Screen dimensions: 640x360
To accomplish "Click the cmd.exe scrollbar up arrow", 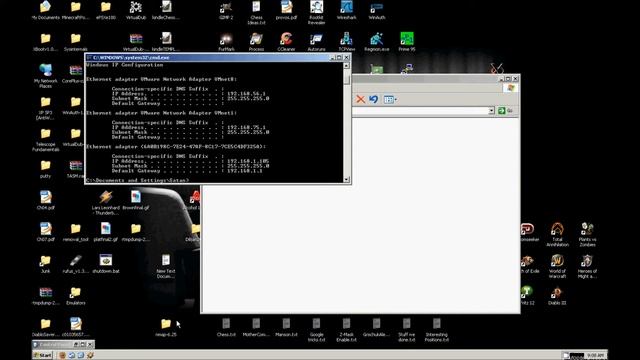I will tap(347, 65).
